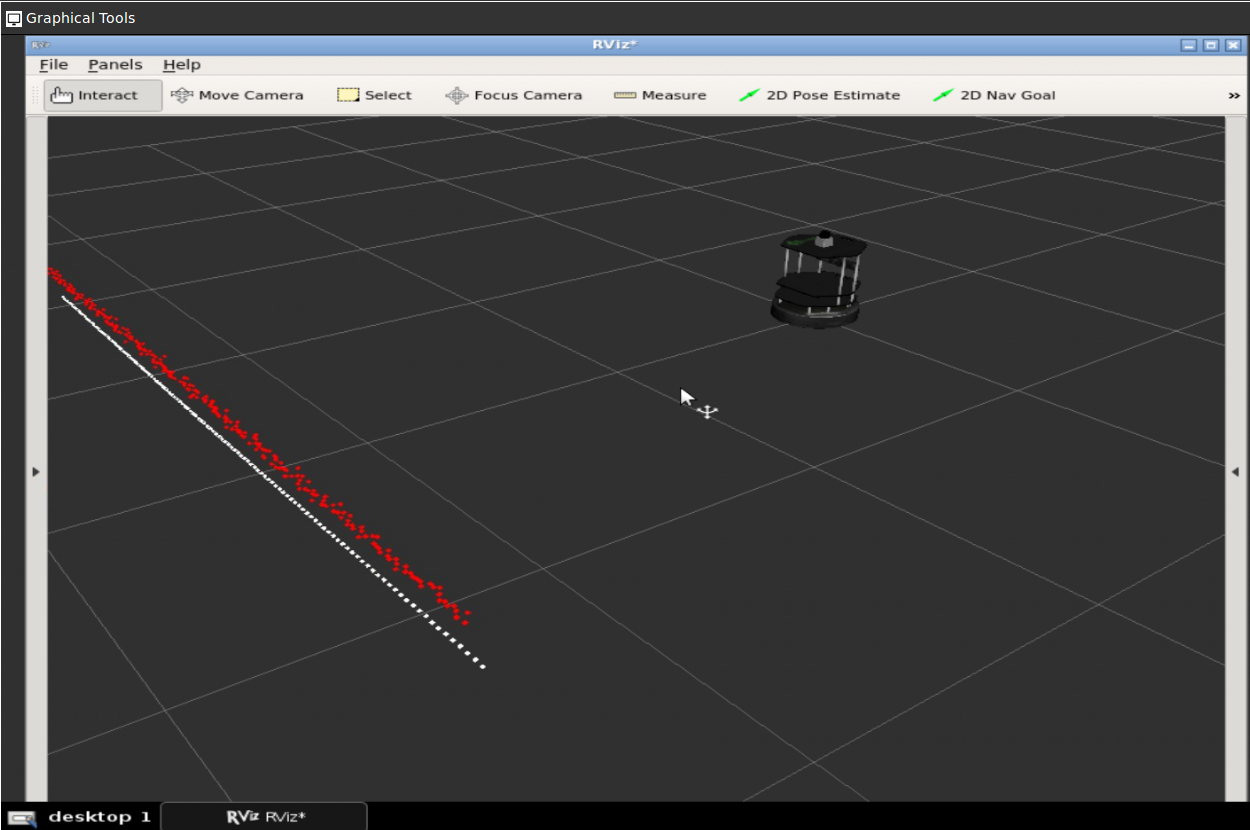The width and height of the screenshot is (1250, 830).
Task: Expand the collapsed left side panel
Action: 36,471
